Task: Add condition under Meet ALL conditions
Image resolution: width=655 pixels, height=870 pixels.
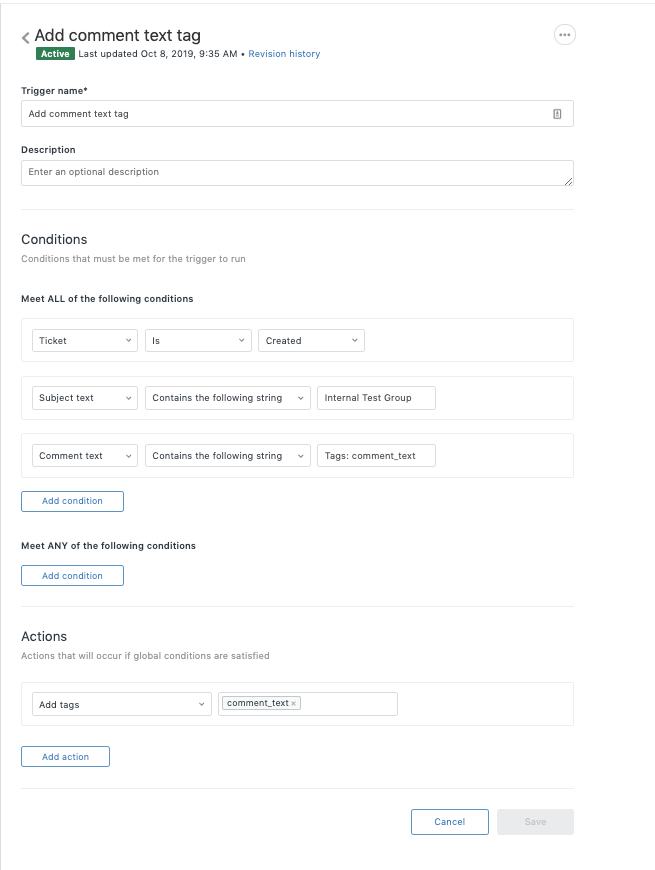Action: 72,501
